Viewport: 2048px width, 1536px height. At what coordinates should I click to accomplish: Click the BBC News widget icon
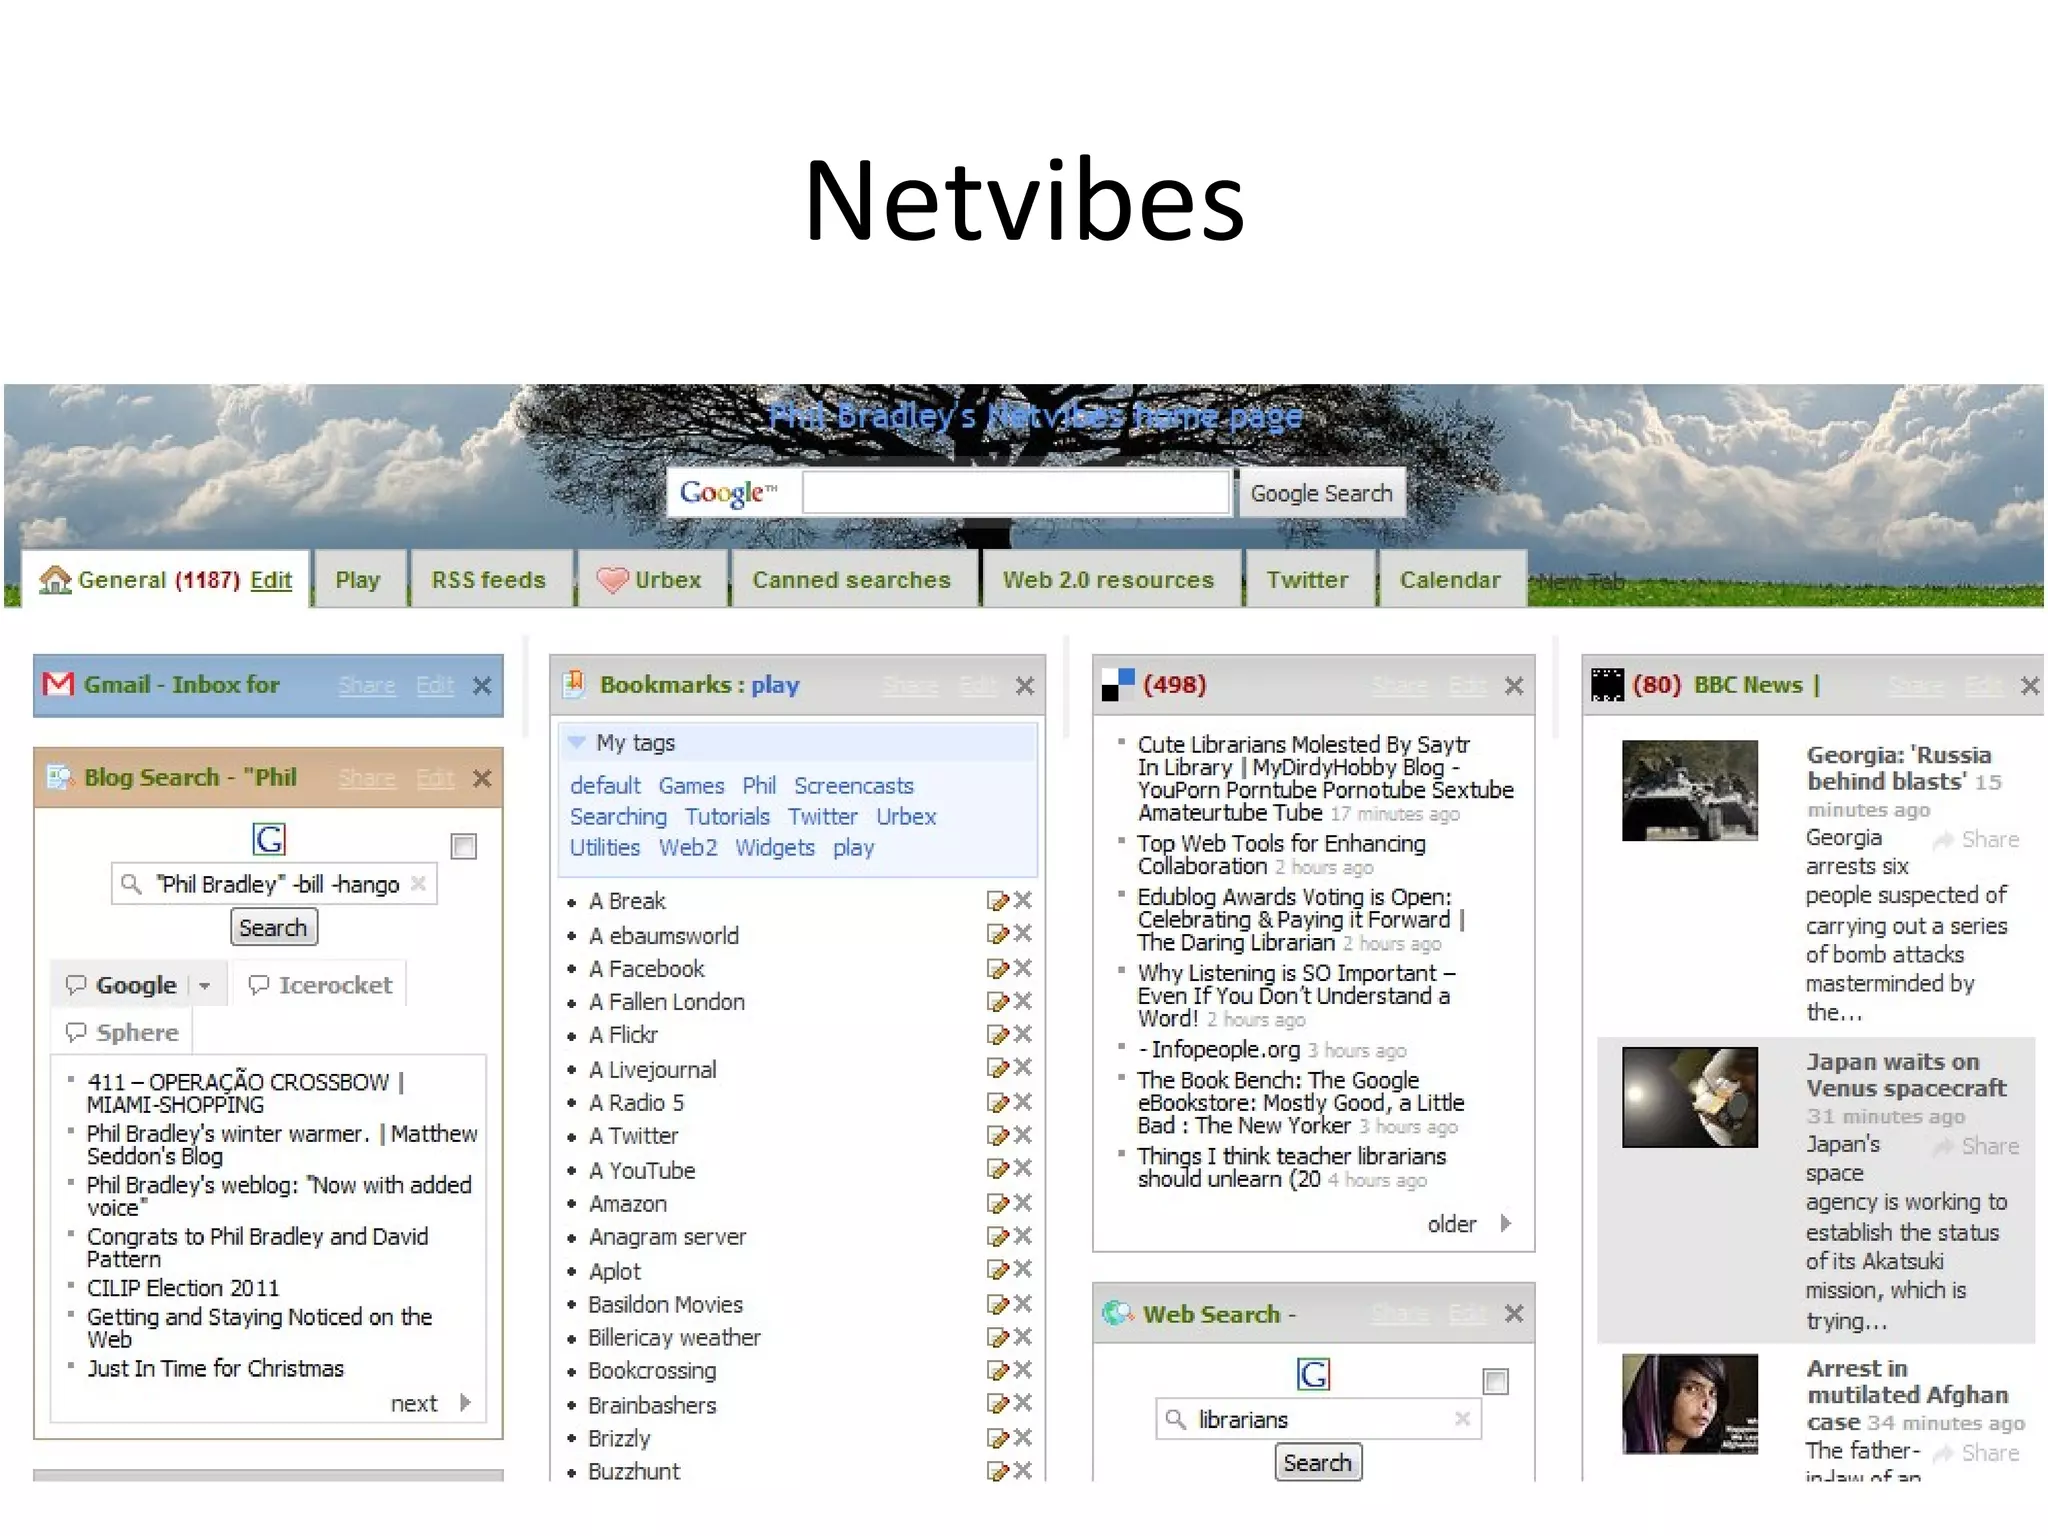point(1607,685)
